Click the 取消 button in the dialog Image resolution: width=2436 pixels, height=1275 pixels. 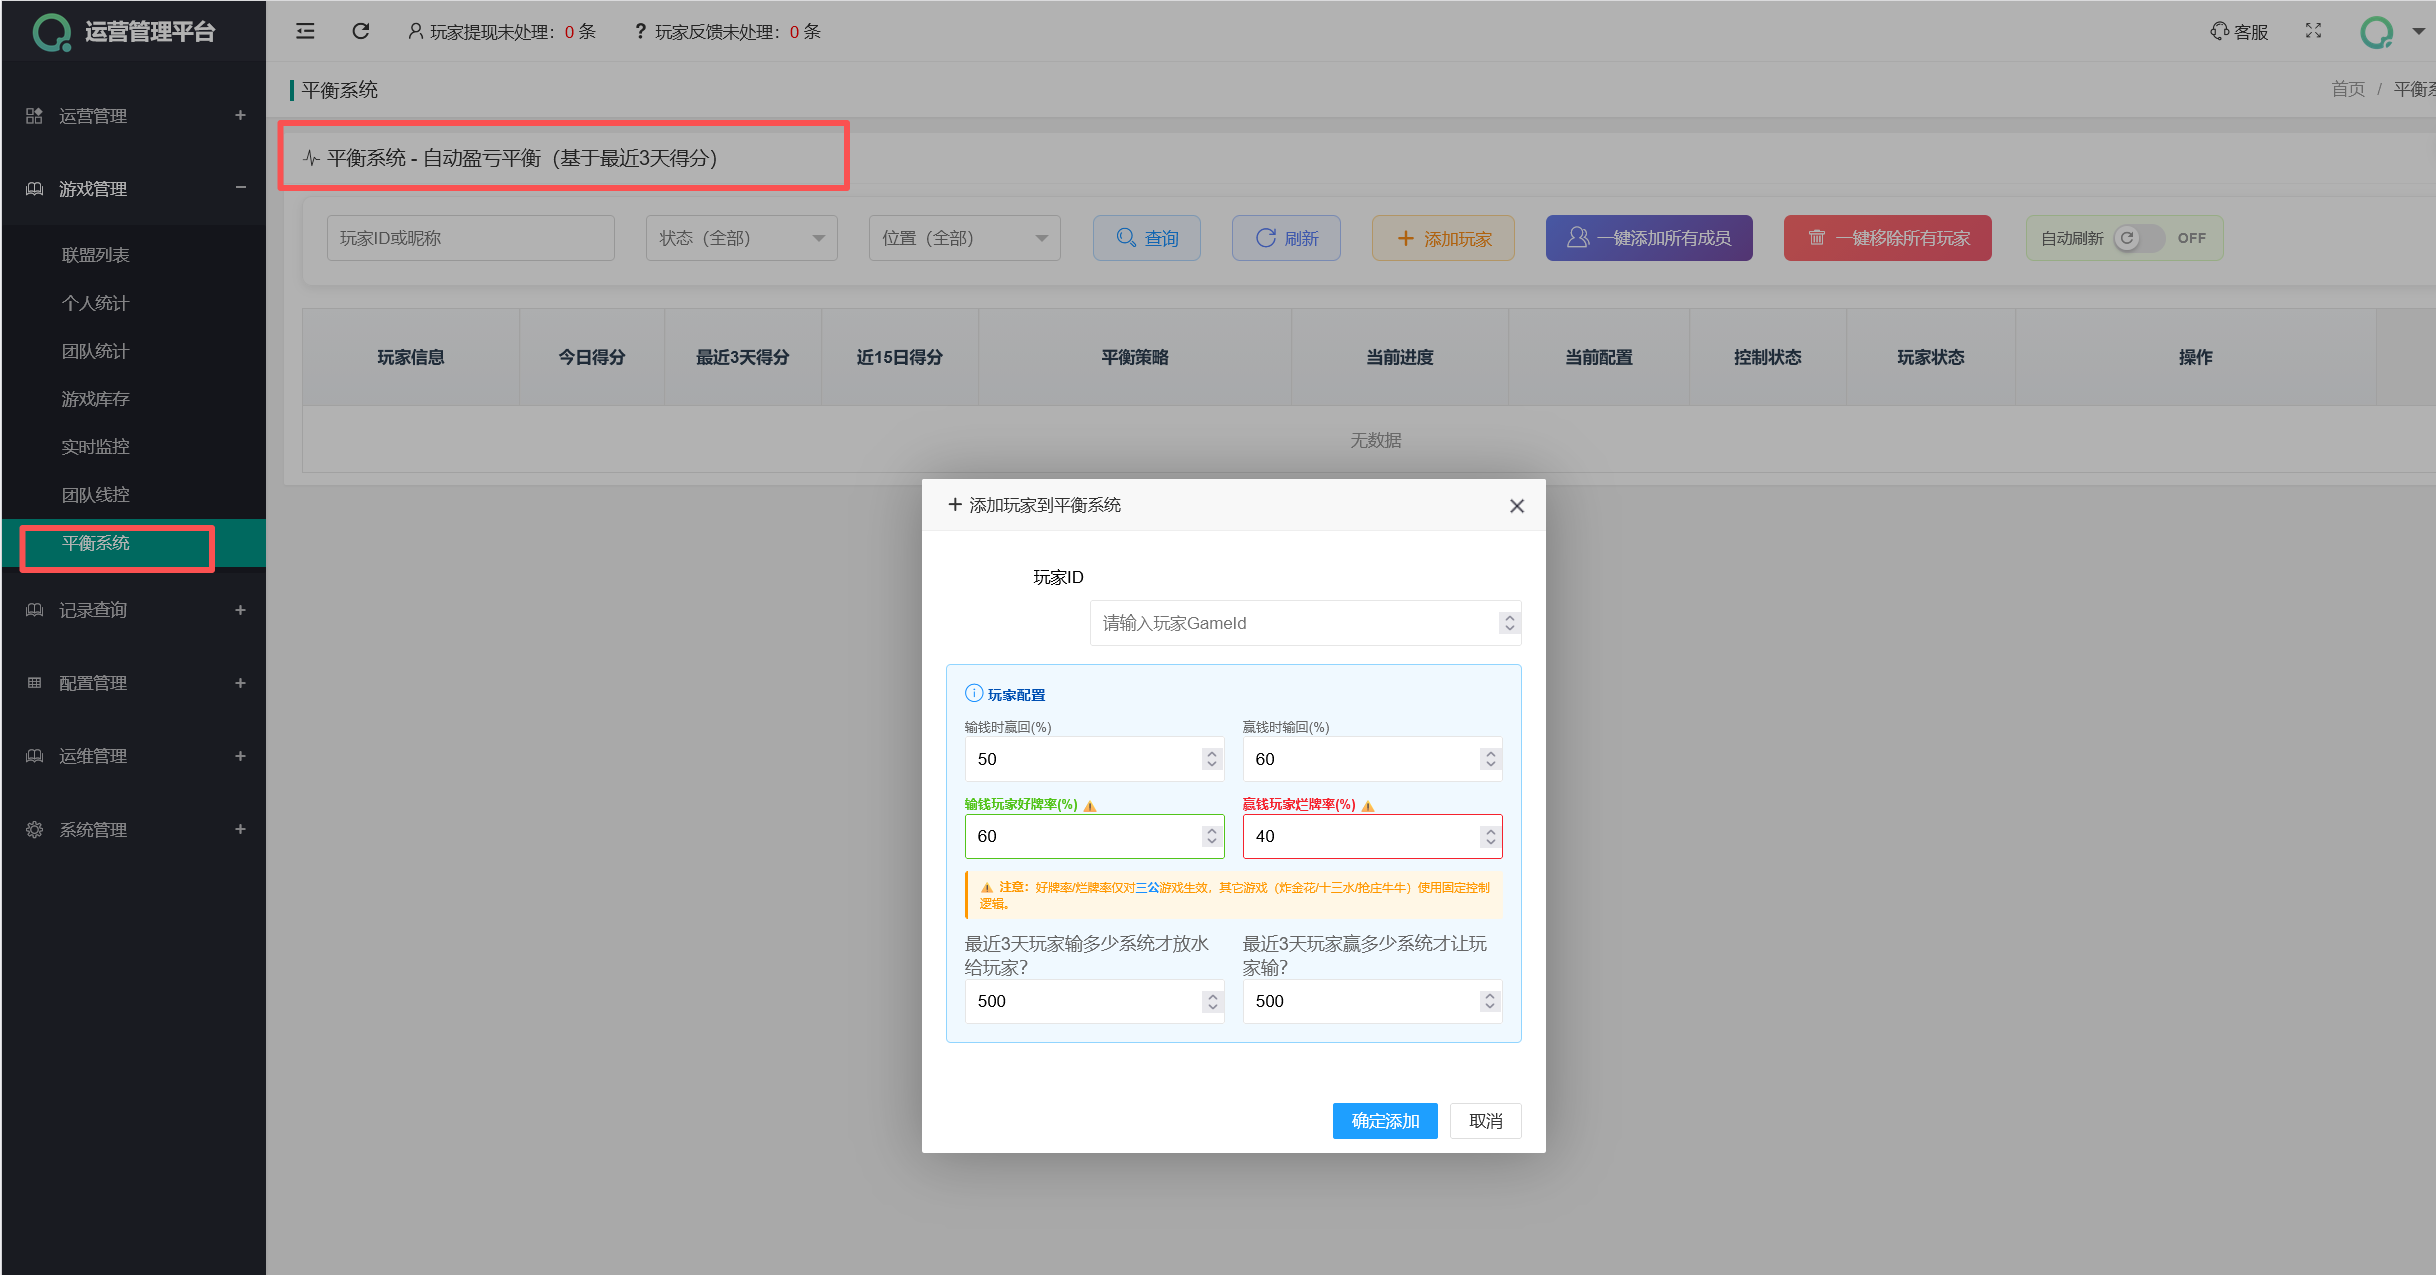pos(1485,1121)
